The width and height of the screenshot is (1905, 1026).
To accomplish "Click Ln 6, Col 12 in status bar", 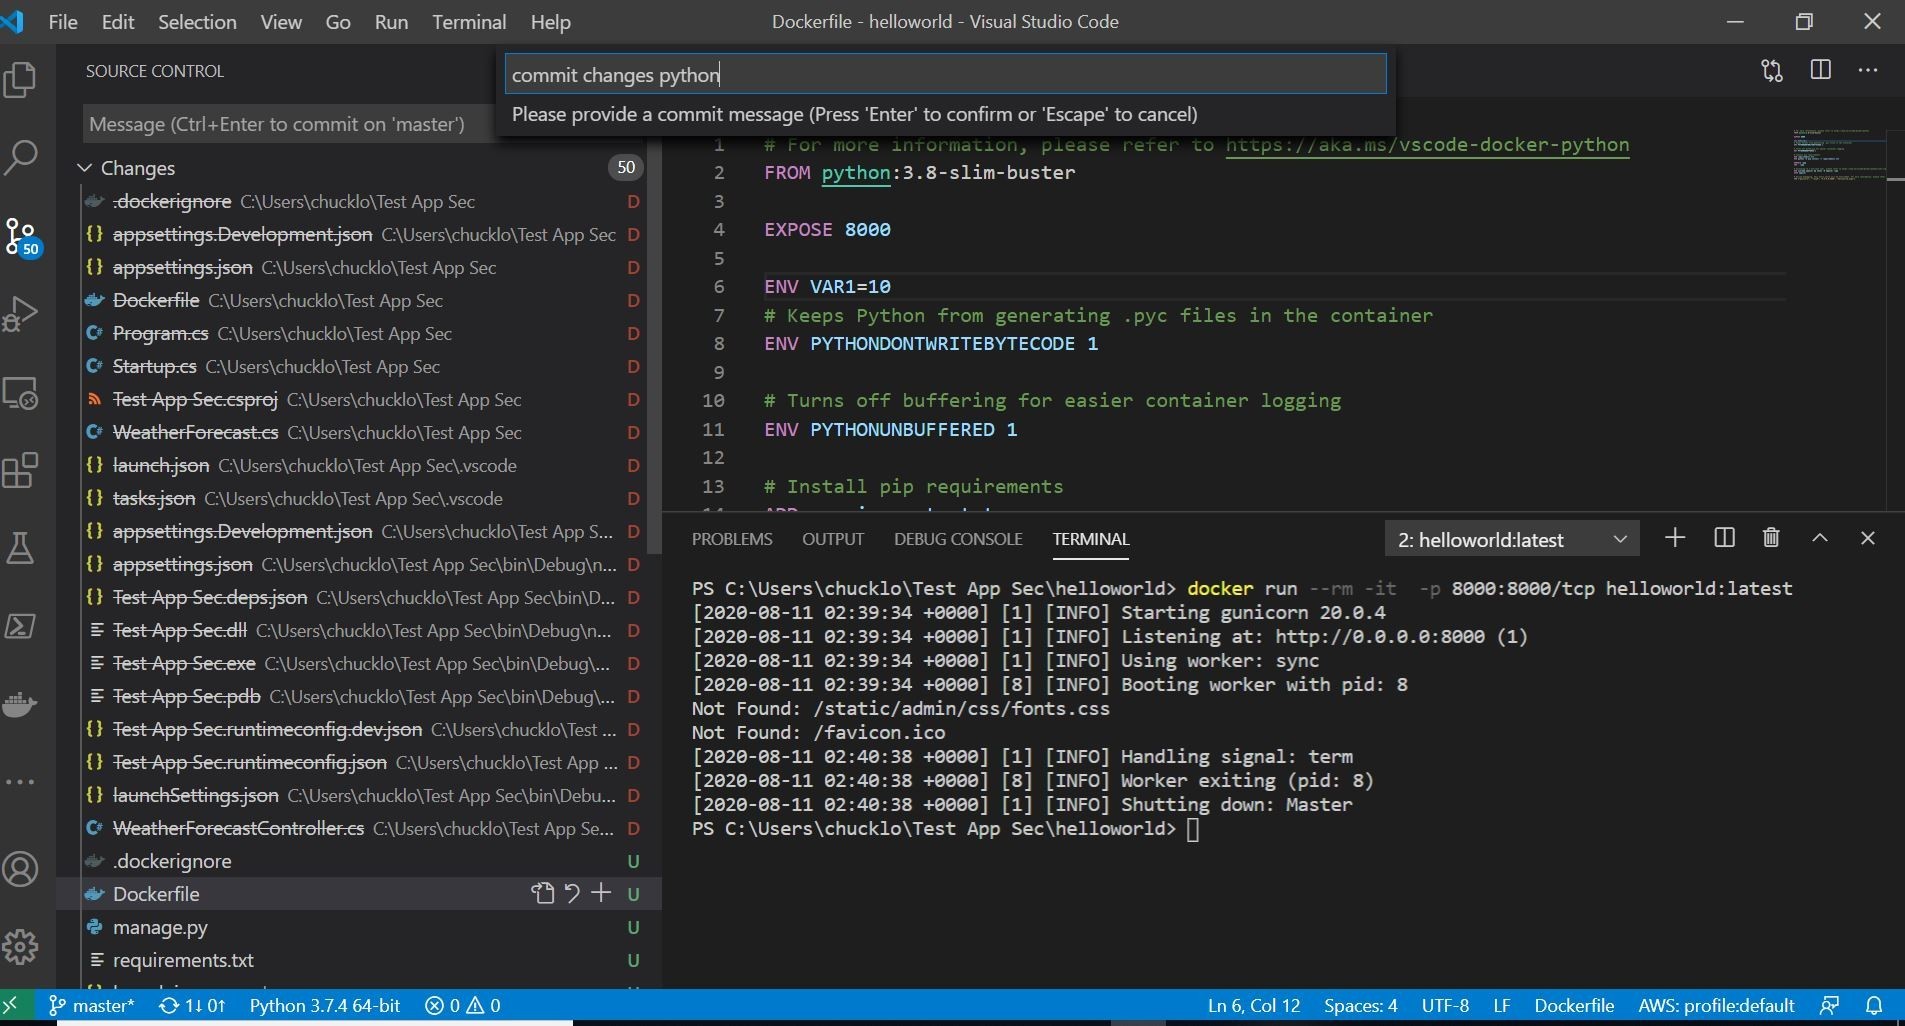I will click(x=1254, y=1005).
